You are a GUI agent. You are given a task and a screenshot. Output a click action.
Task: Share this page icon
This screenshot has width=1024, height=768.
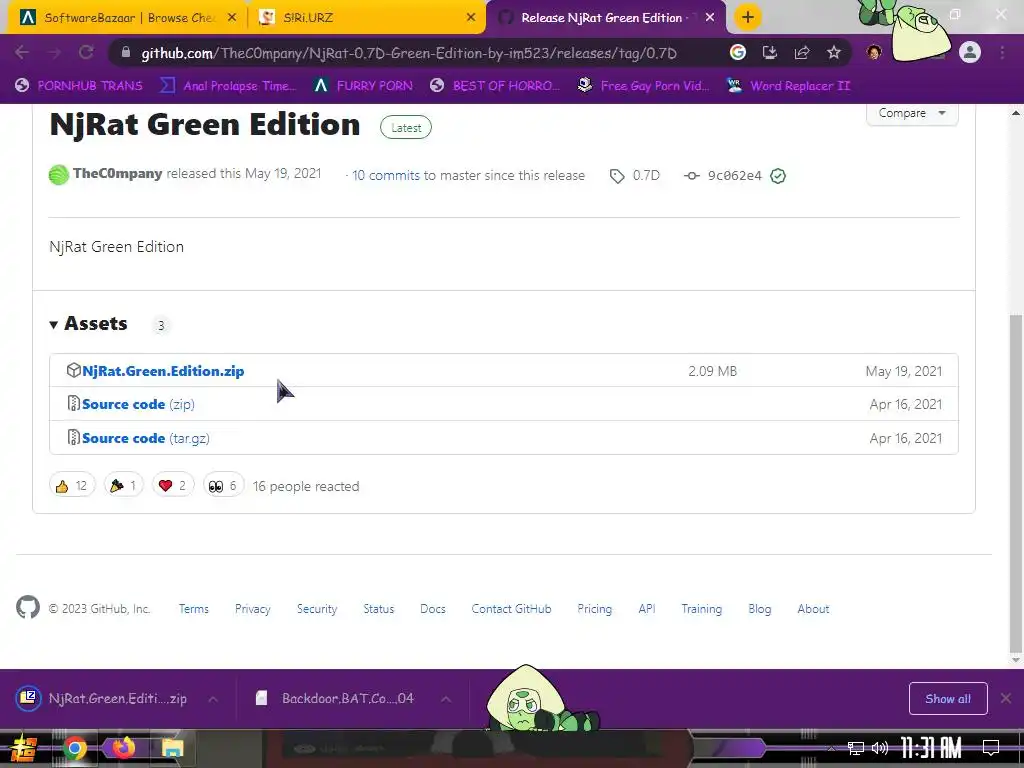802,53
